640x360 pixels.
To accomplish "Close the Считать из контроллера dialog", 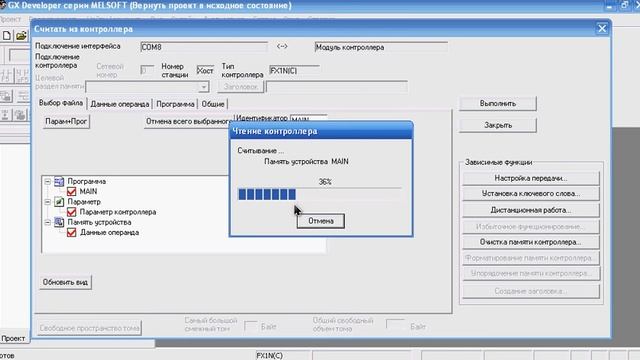I will point(602,29).
